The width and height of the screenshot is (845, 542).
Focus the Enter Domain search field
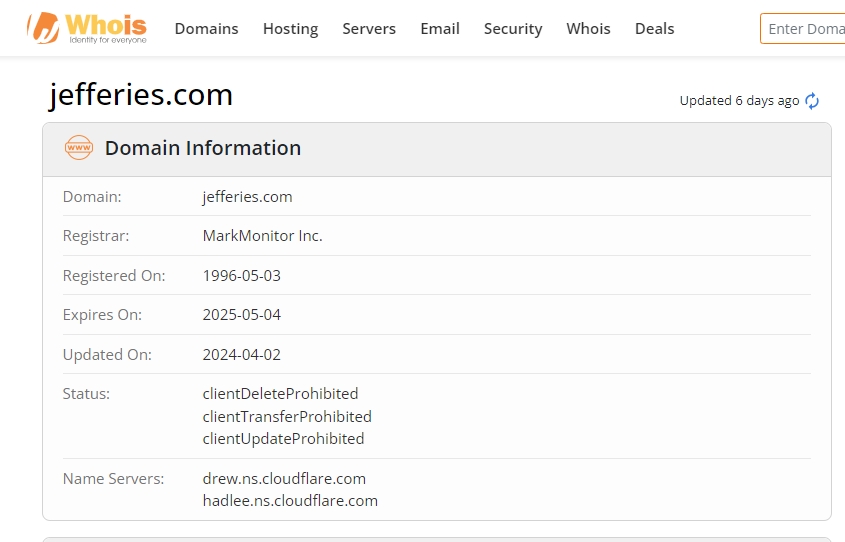point(805,29)
